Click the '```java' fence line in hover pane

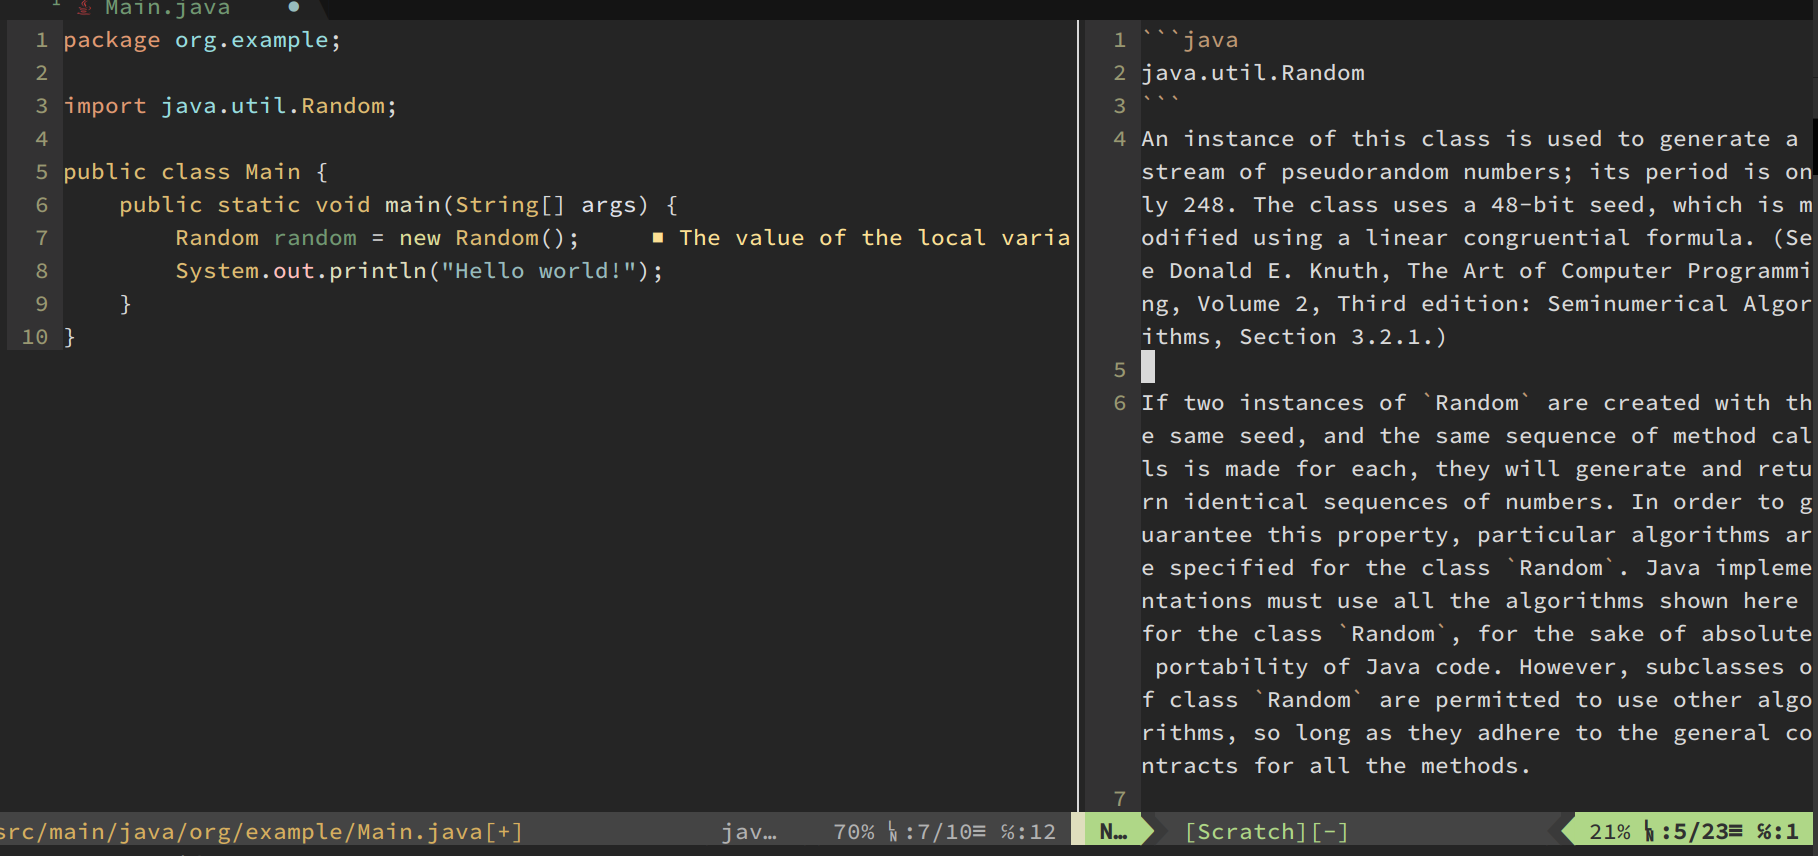point(1190,40)
